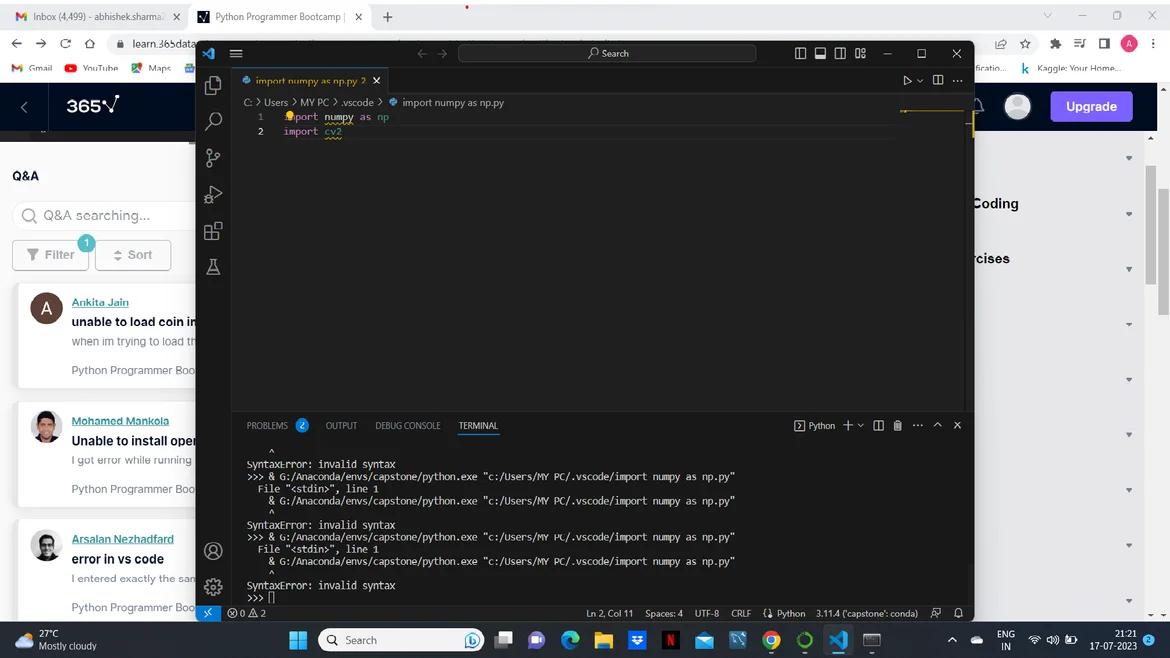
Task: Open the Run and Debug view
Action: pos(213,195)
